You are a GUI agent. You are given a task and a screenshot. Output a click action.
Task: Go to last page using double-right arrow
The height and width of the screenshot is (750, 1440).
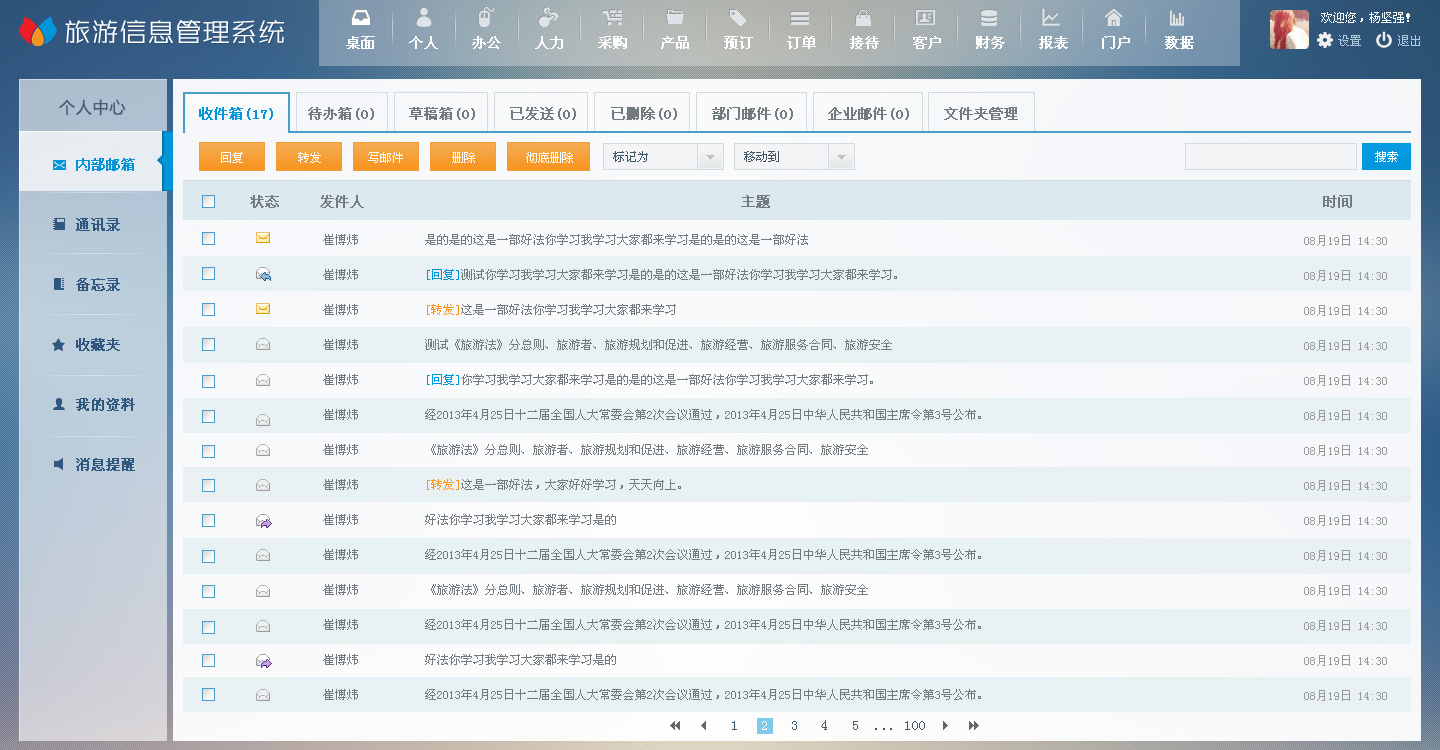coord(974,726)
